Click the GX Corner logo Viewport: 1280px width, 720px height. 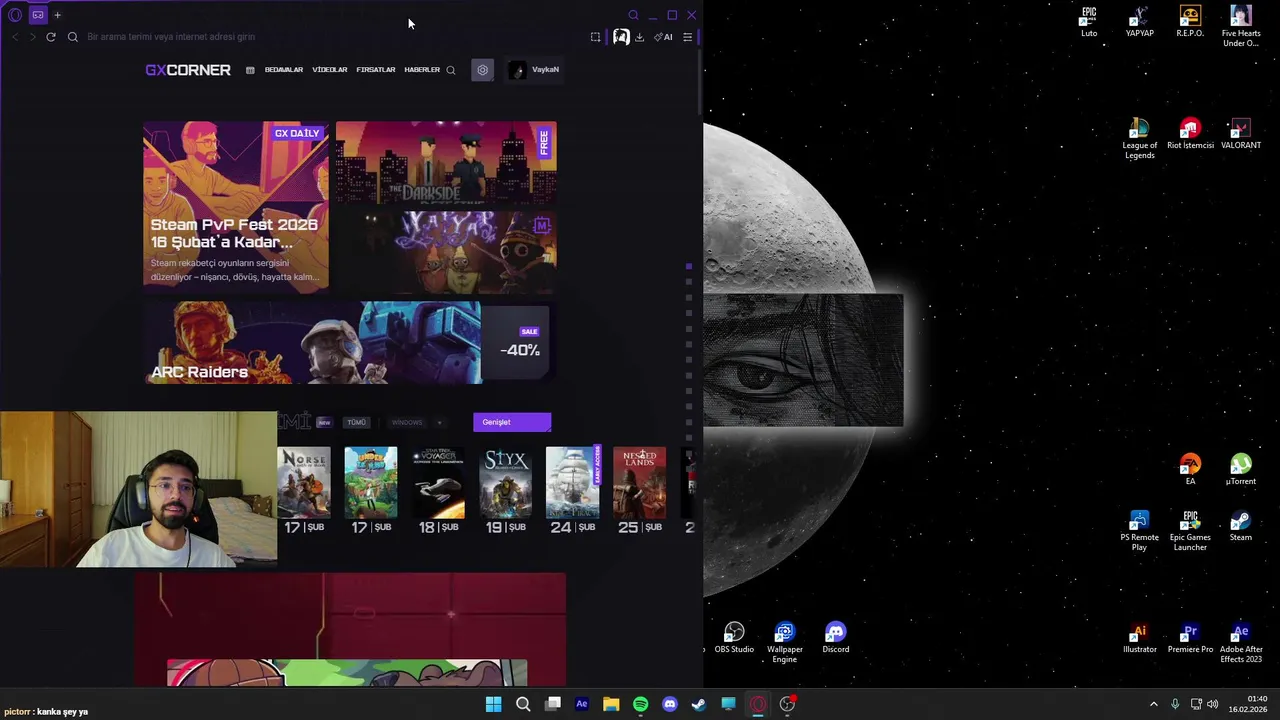pyautogui.click(x=188, y=70)
